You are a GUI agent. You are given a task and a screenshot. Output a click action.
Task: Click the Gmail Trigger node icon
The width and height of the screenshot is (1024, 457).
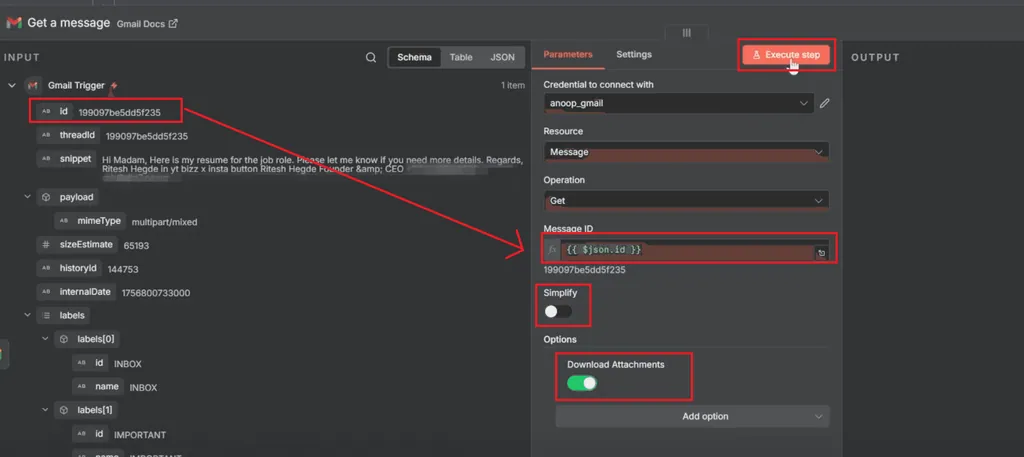click(33, 86)
